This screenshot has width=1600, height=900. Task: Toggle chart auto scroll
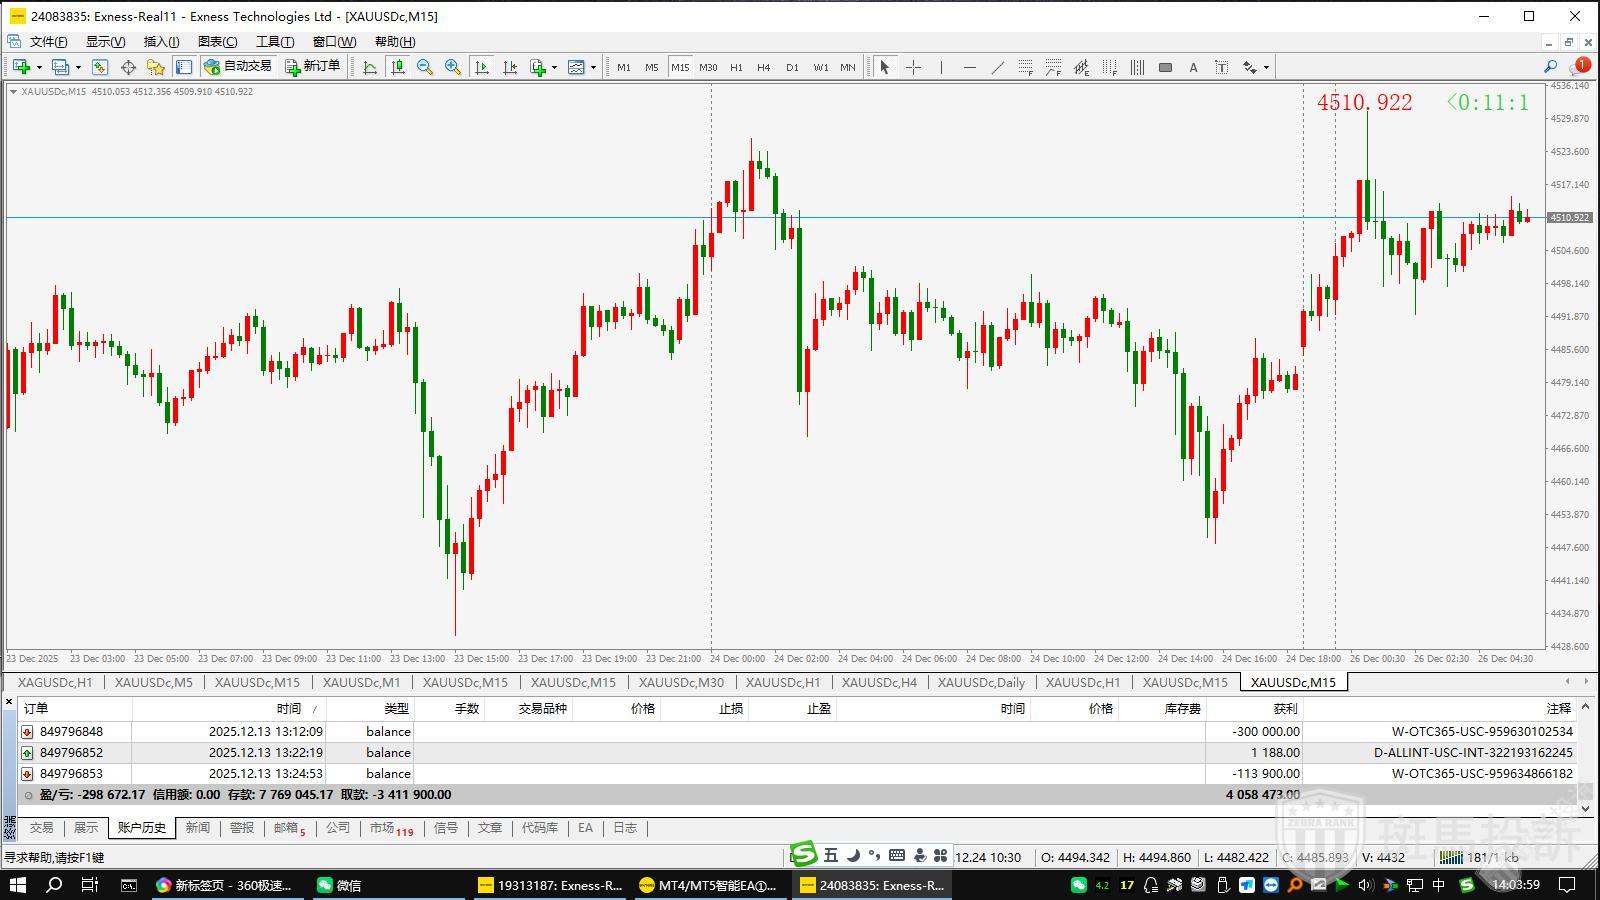pos(482,67)
